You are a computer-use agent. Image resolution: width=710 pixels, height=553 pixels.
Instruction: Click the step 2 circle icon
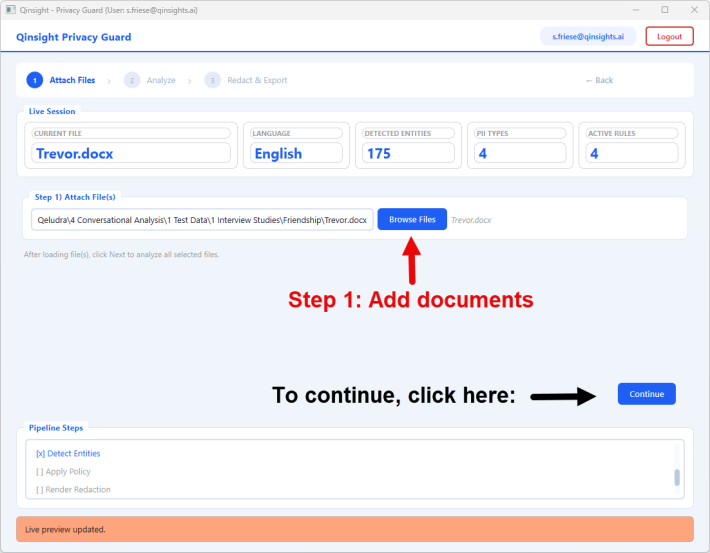tap(132, 80)
